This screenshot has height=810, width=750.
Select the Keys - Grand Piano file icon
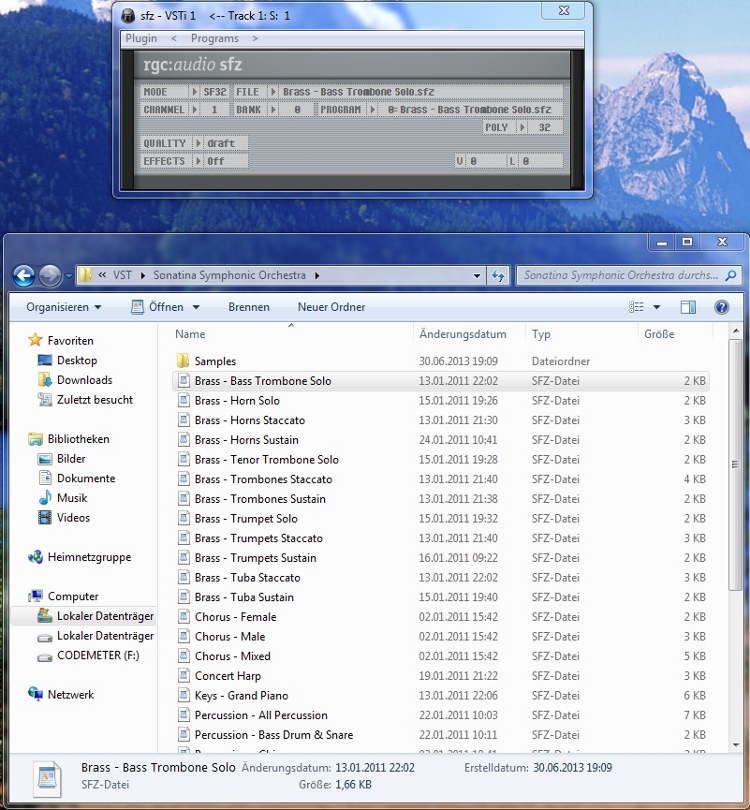(183, 695)
